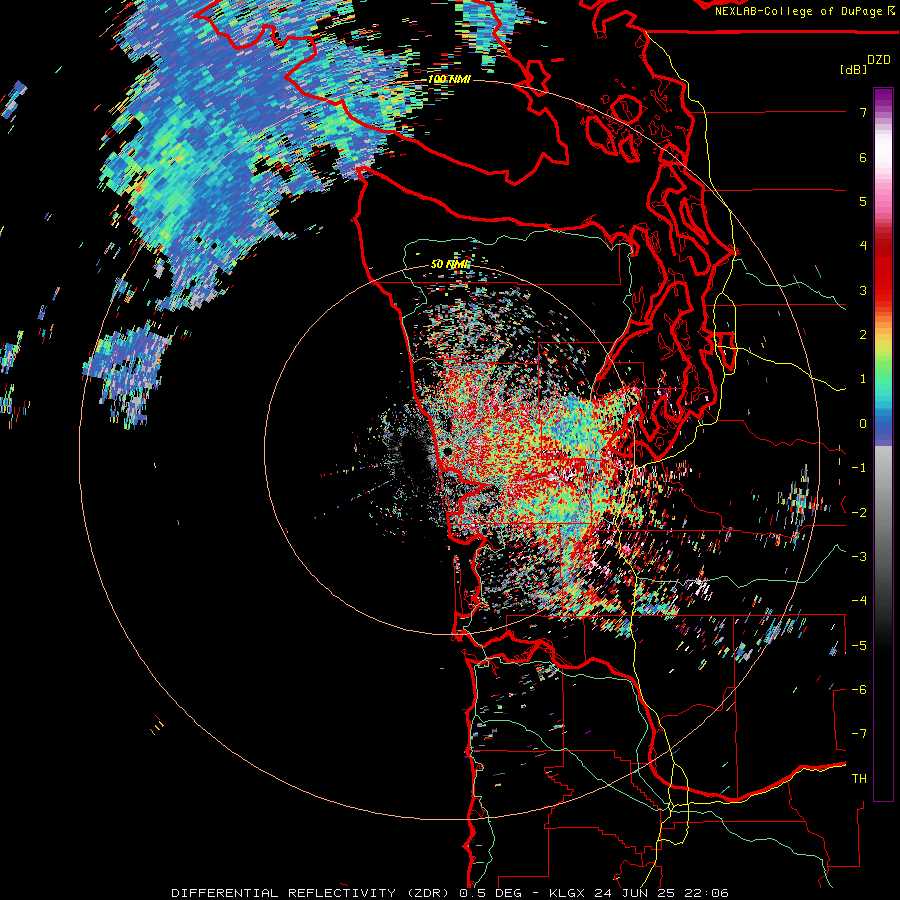Click the 100 NMI range ring label

pyautogui.click(x=449, y=79)
